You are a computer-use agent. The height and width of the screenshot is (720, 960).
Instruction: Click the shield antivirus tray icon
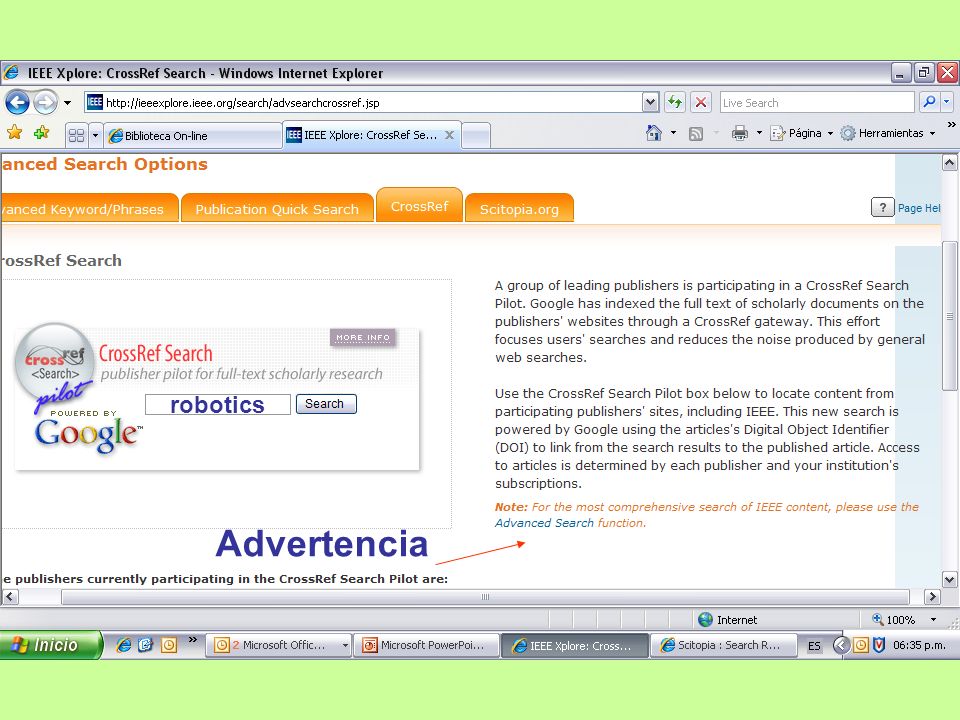coord(879,645)
